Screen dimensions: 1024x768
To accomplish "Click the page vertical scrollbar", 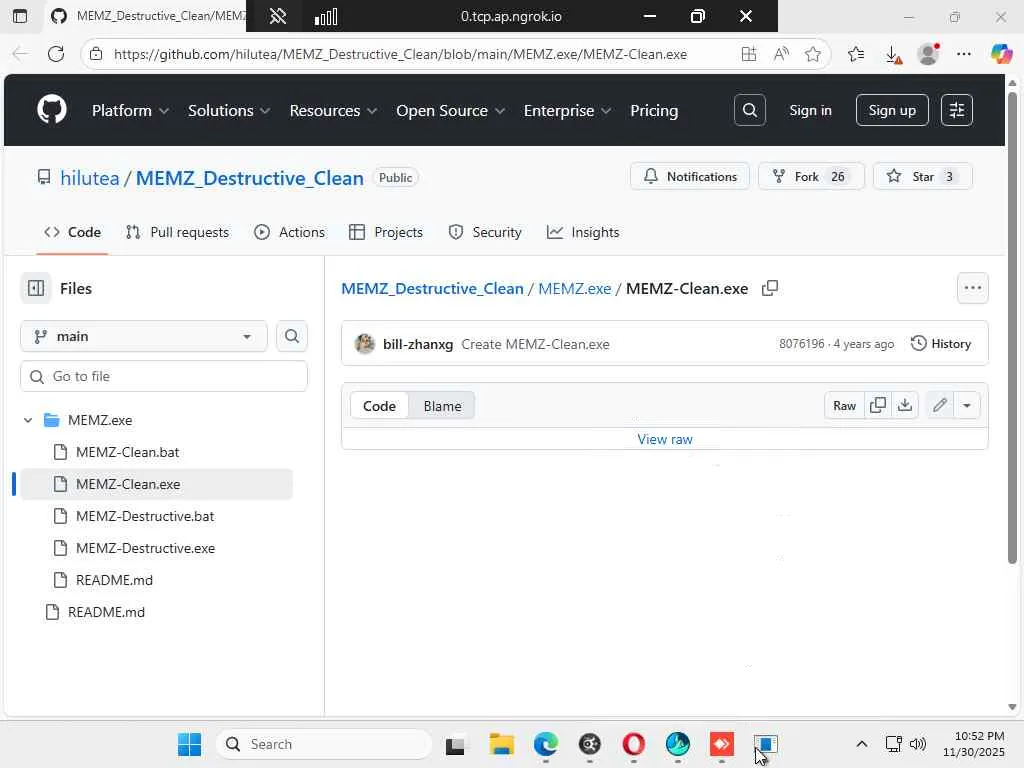I will pos(1012,327).
